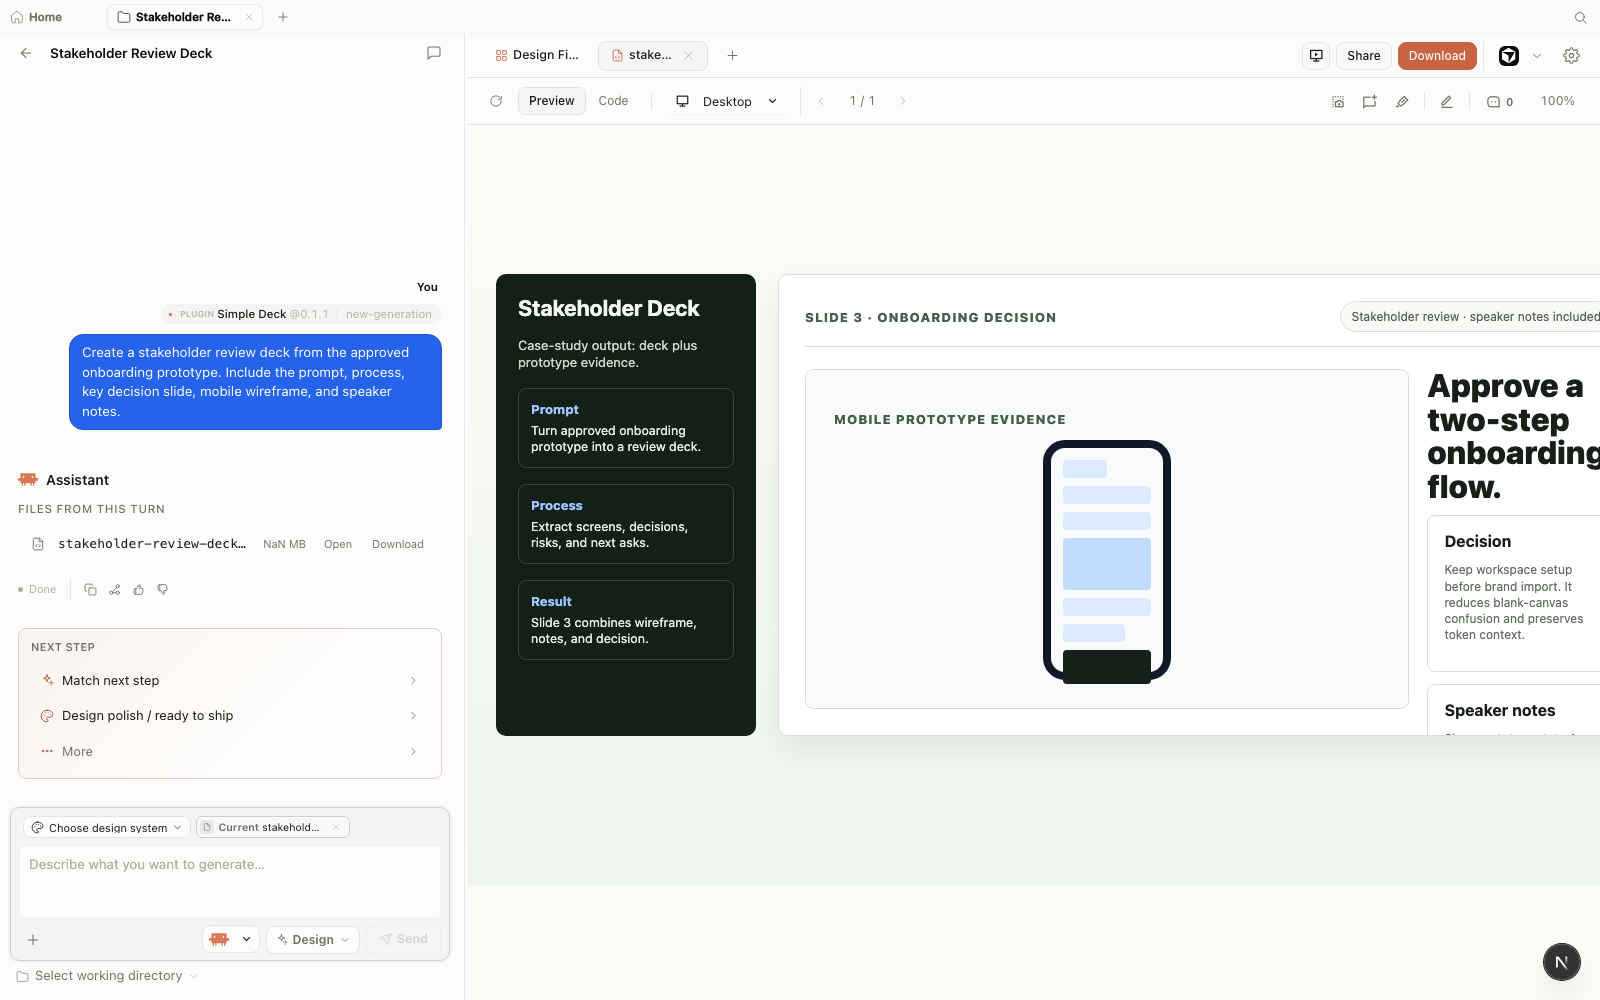Viewport: 1600px width, 1000px height.
Task: Open the comments counter showing 0
Action: 1500,102
